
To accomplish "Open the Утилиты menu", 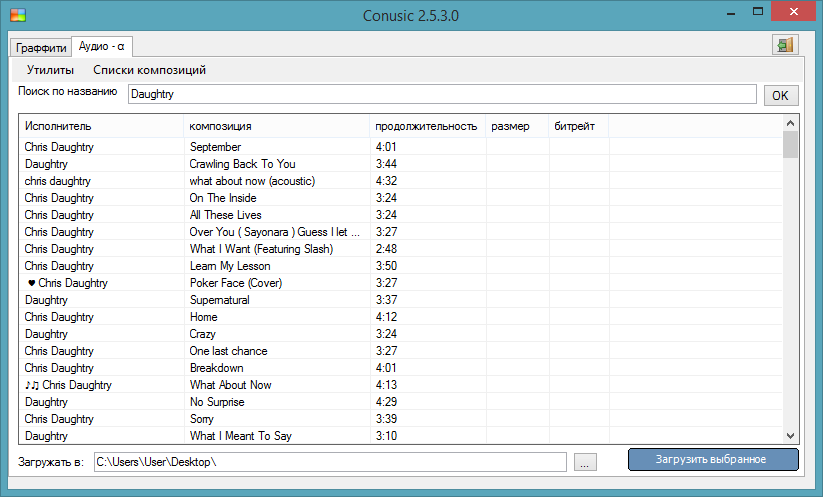I will [50, 70].
